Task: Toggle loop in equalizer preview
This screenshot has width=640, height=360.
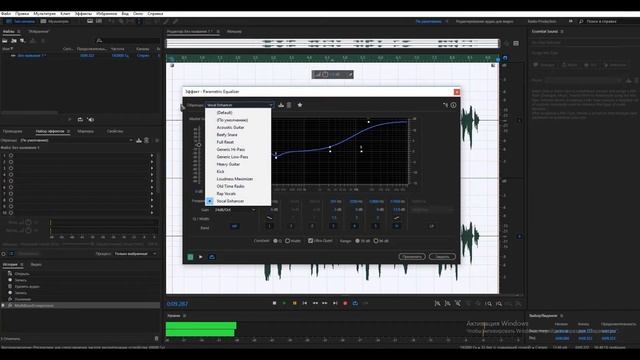Action: tap(212, 257)
